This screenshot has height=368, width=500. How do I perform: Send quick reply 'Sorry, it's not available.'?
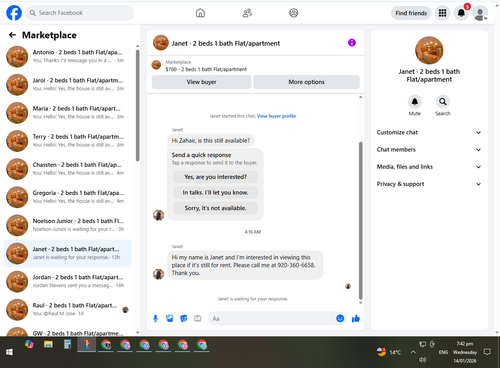click(x=215, y=208)
